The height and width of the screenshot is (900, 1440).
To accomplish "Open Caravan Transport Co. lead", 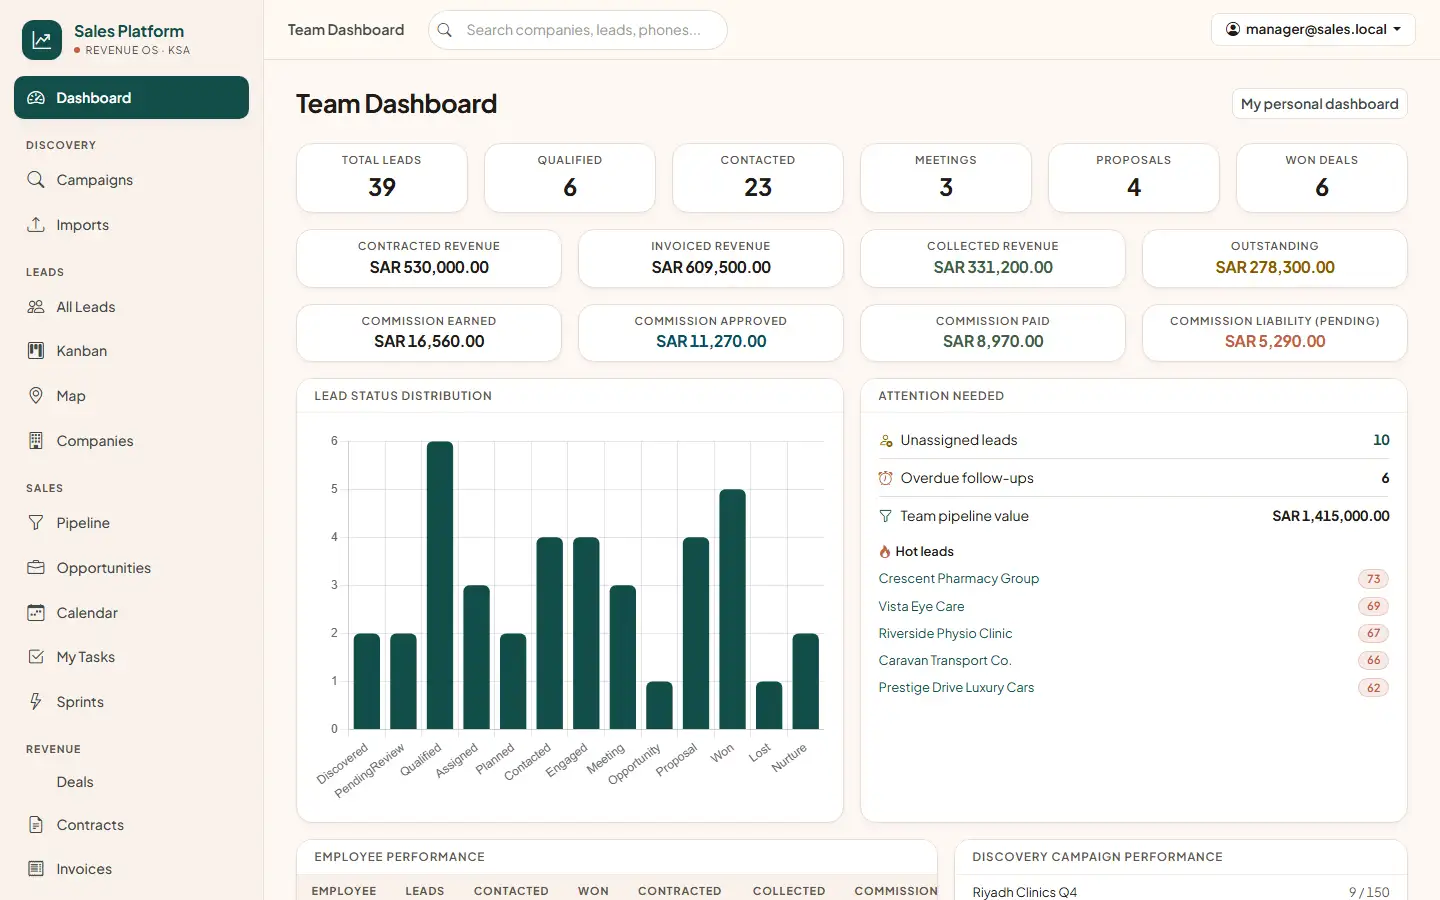I will point(945,660).
